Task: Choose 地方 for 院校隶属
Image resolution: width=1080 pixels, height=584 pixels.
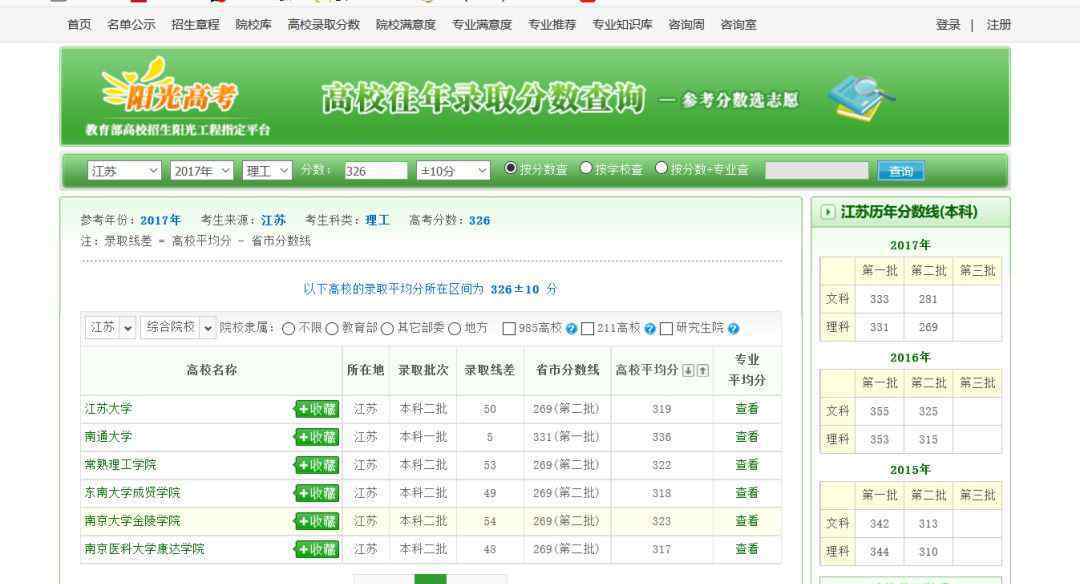Action: click(455, 329)
